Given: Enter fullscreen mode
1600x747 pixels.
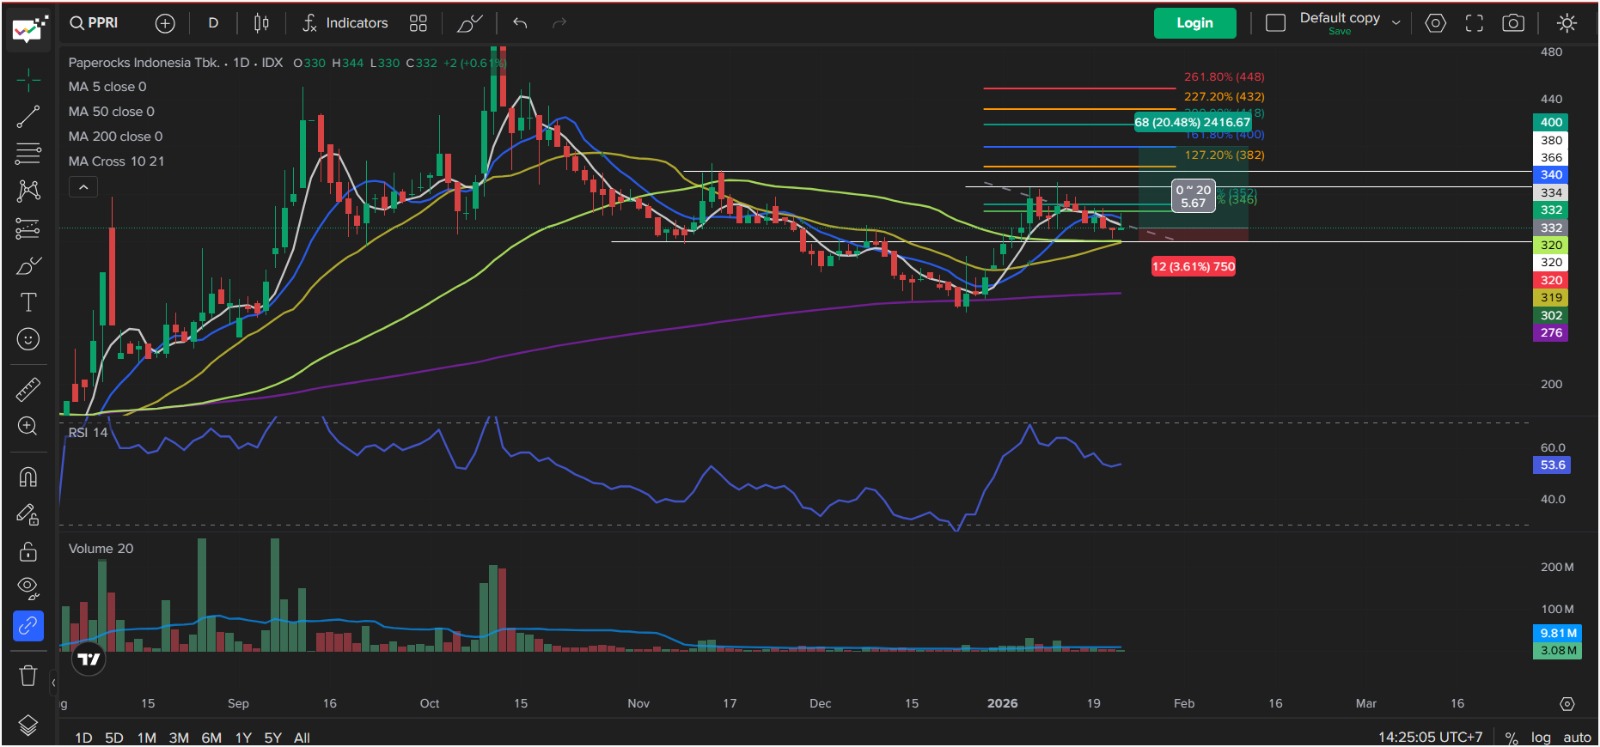Looking at the screenshot, I should pos(1474,23).
